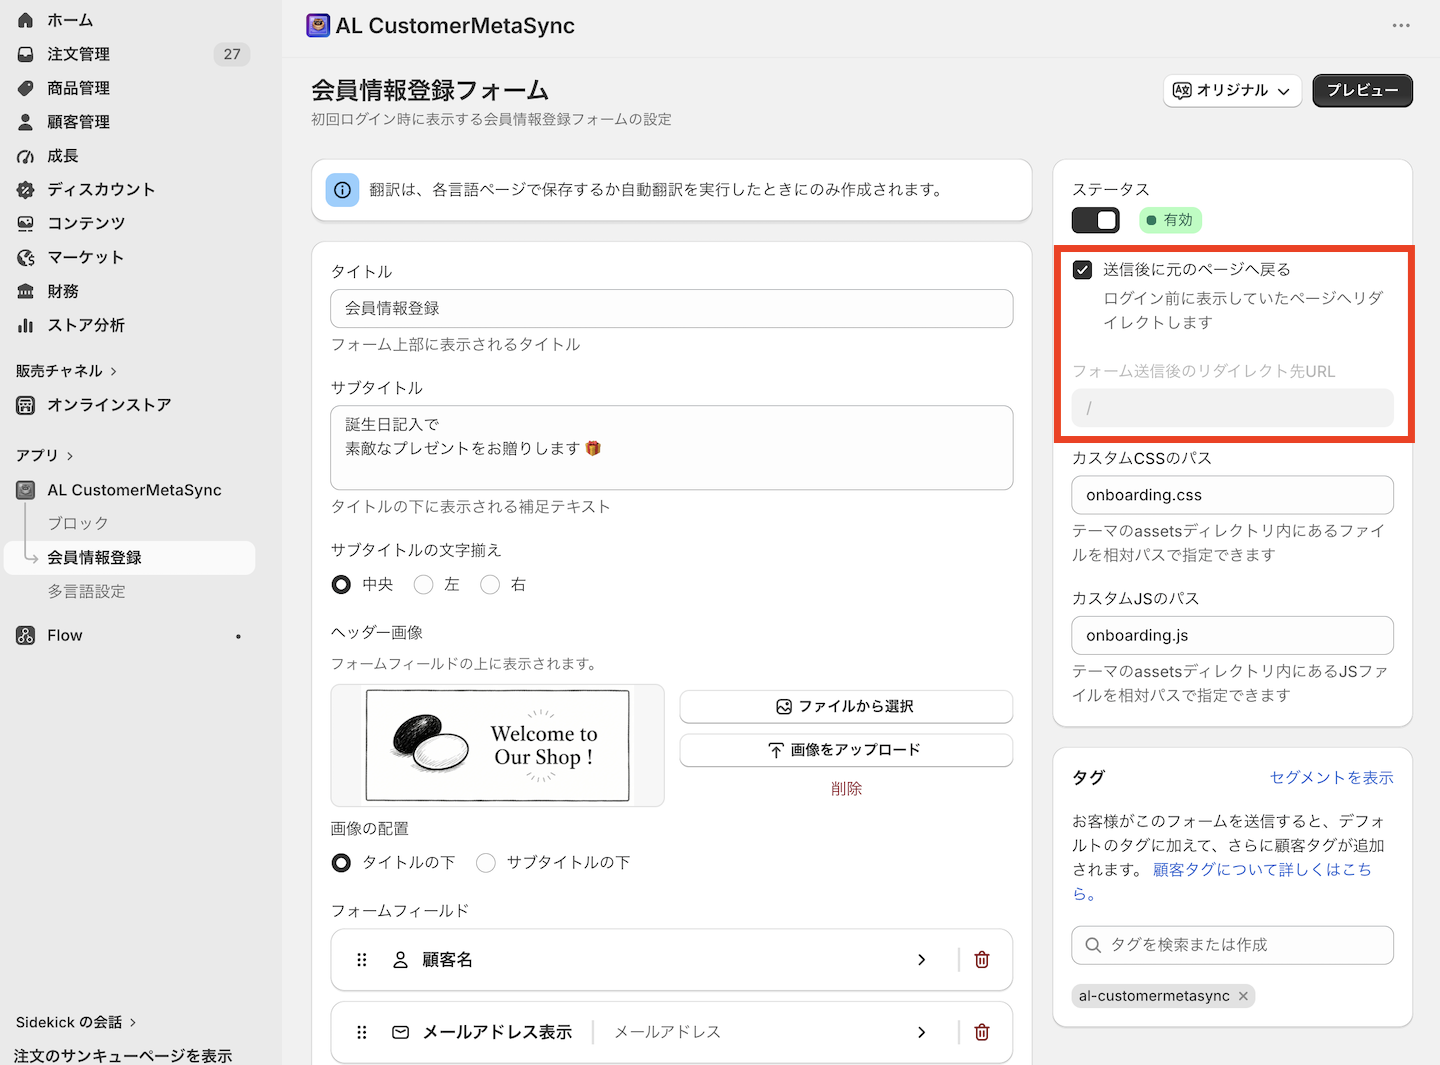Select タイトルの下 image placement
The width and height of the screenshot is (1440, 1065).
pyautogui.click(x=342, y=863)
